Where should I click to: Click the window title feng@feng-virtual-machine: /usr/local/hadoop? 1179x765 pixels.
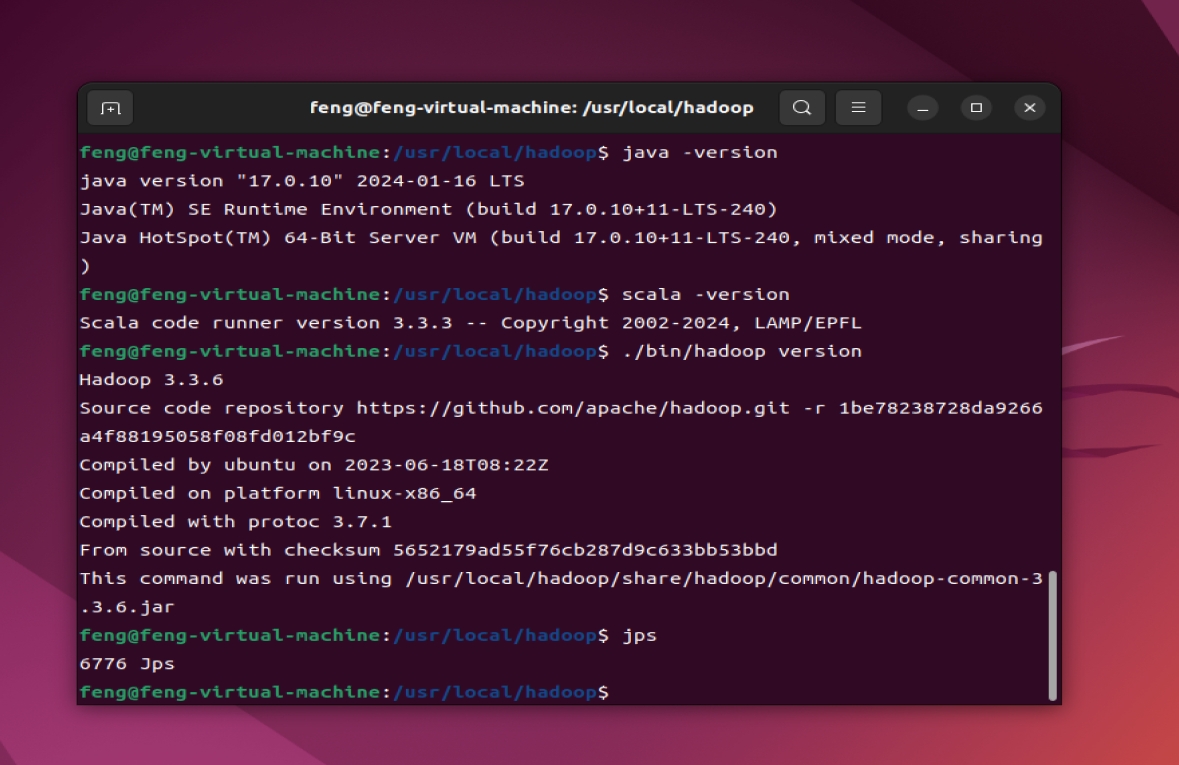532,108
